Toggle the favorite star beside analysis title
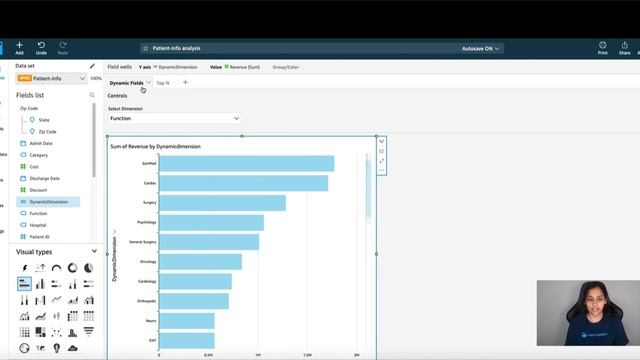The height and width of the screenshot is (360, 640). 145,48
